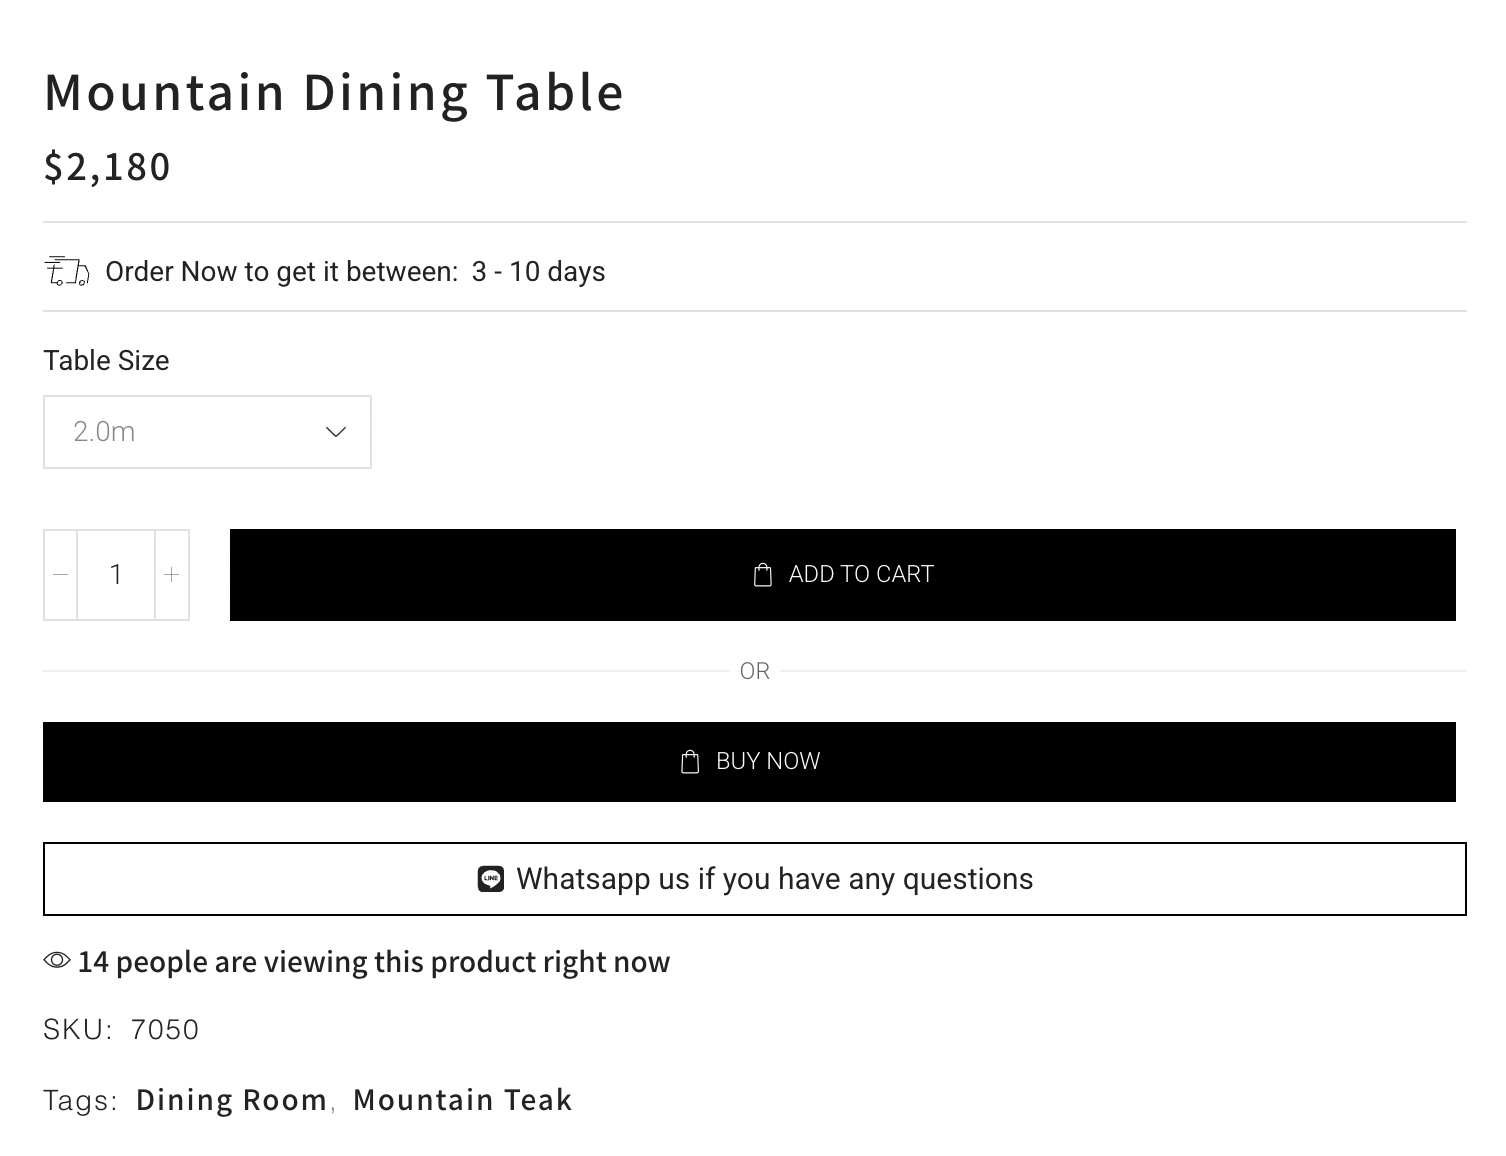Decrease quantity with the minus button
1506x1156 pixels.
pos(61,575)
